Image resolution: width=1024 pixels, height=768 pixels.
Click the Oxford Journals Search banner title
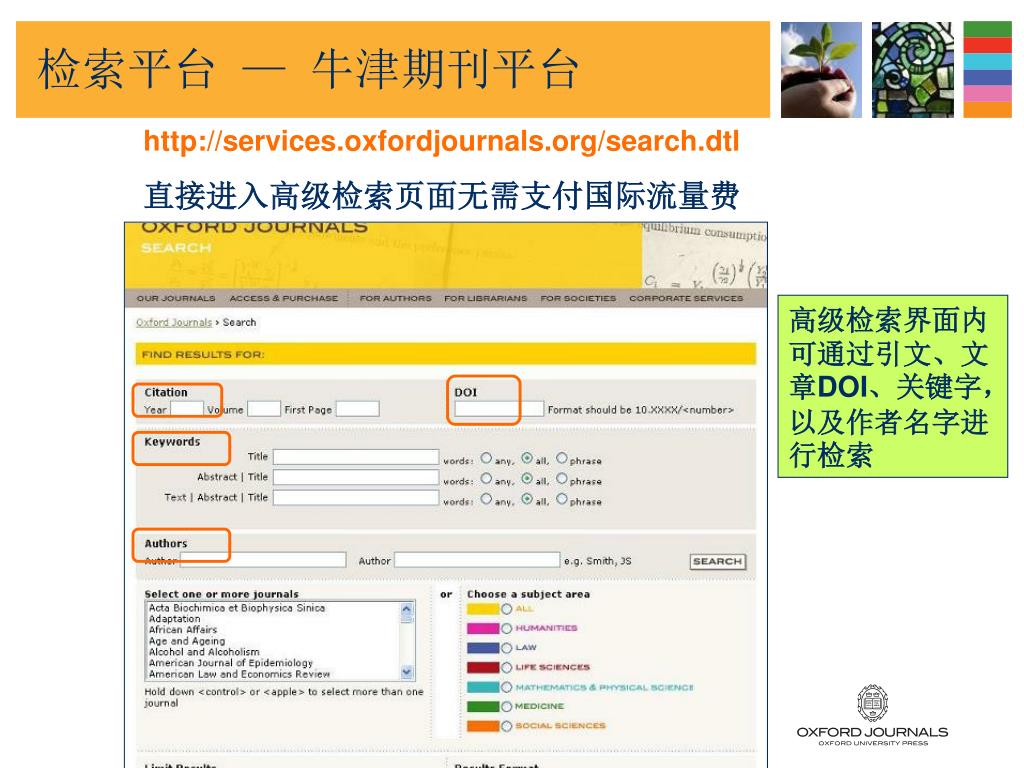click(254, 236)
